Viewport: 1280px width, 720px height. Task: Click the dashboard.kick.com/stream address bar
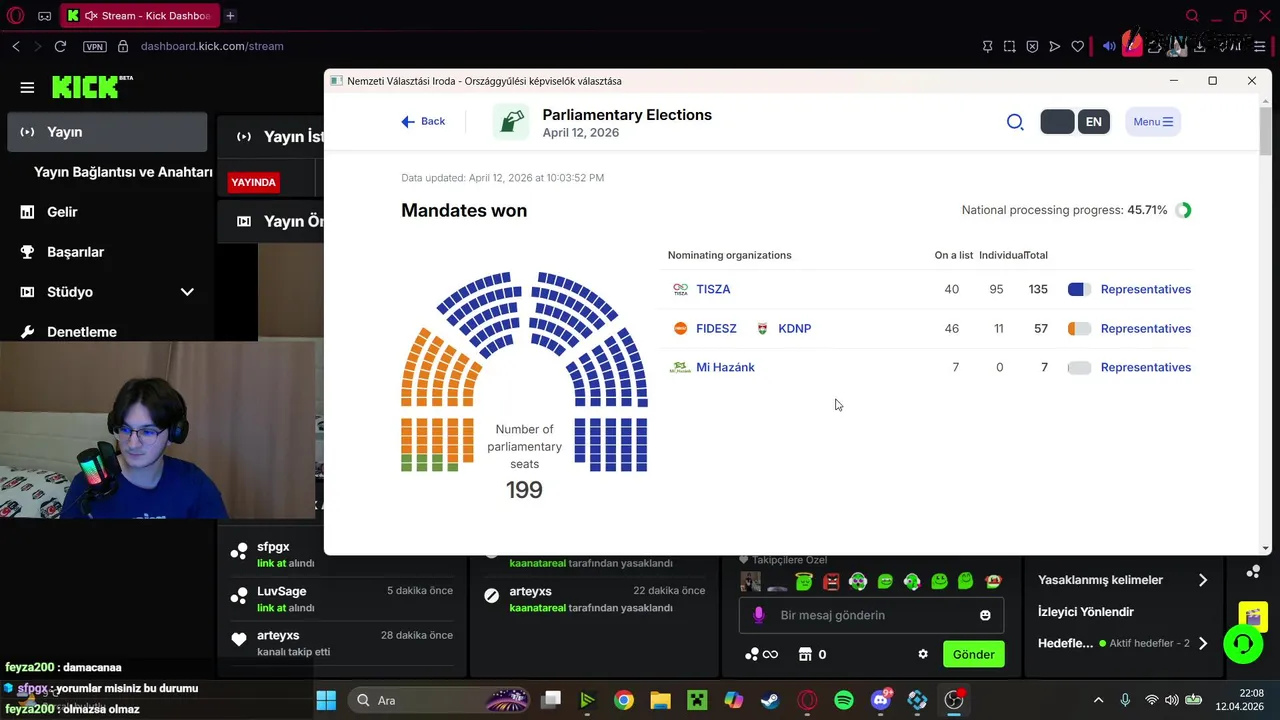tap(212, 46)
